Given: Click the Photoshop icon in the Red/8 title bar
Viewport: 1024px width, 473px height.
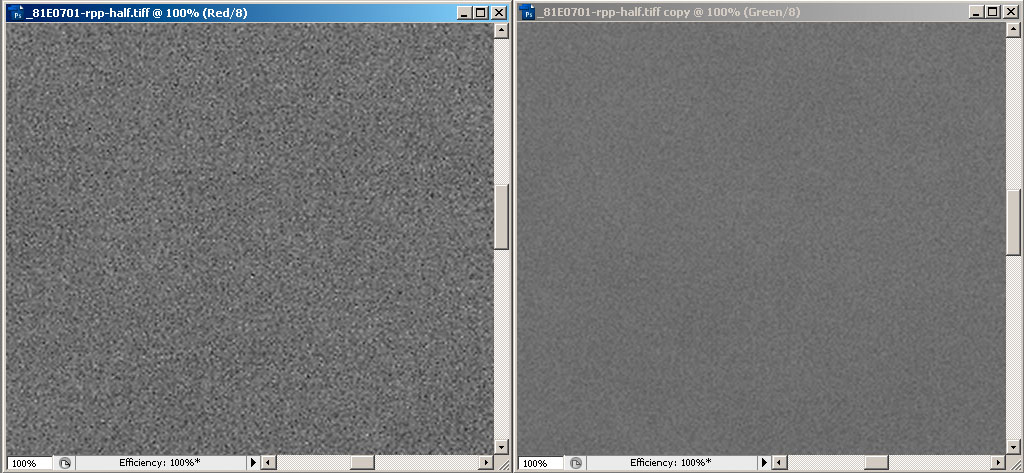Looking at the screenshot, I should [x=17, y=12].
